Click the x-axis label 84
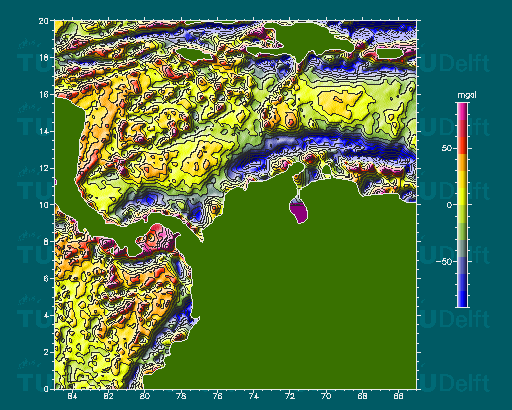Screen dimensions: 512x410 coord(72,396)
